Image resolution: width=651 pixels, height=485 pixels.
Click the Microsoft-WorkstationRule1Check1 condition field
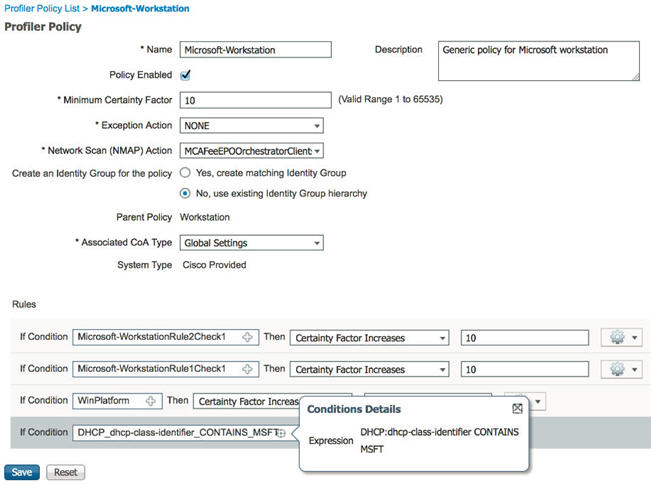point(166,369)
